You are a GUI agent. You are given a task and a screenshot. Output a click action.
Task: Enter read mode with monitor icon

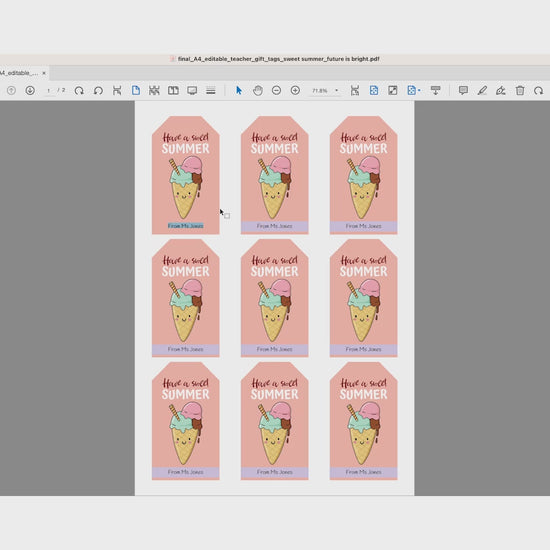click(192, 90)
